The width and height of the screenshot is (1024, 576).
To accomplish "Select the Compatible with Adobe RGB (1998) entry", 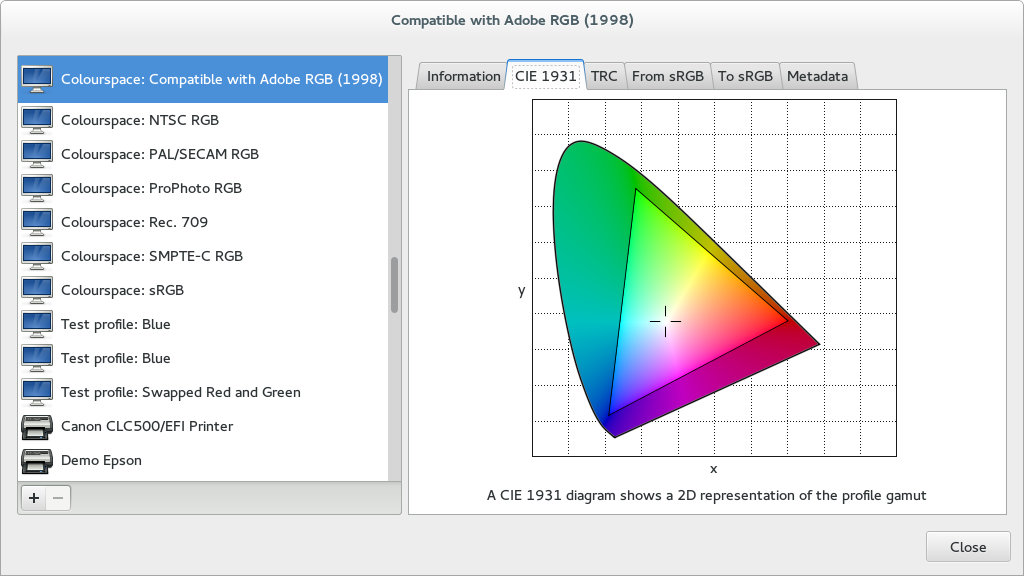I will (222, 79).
